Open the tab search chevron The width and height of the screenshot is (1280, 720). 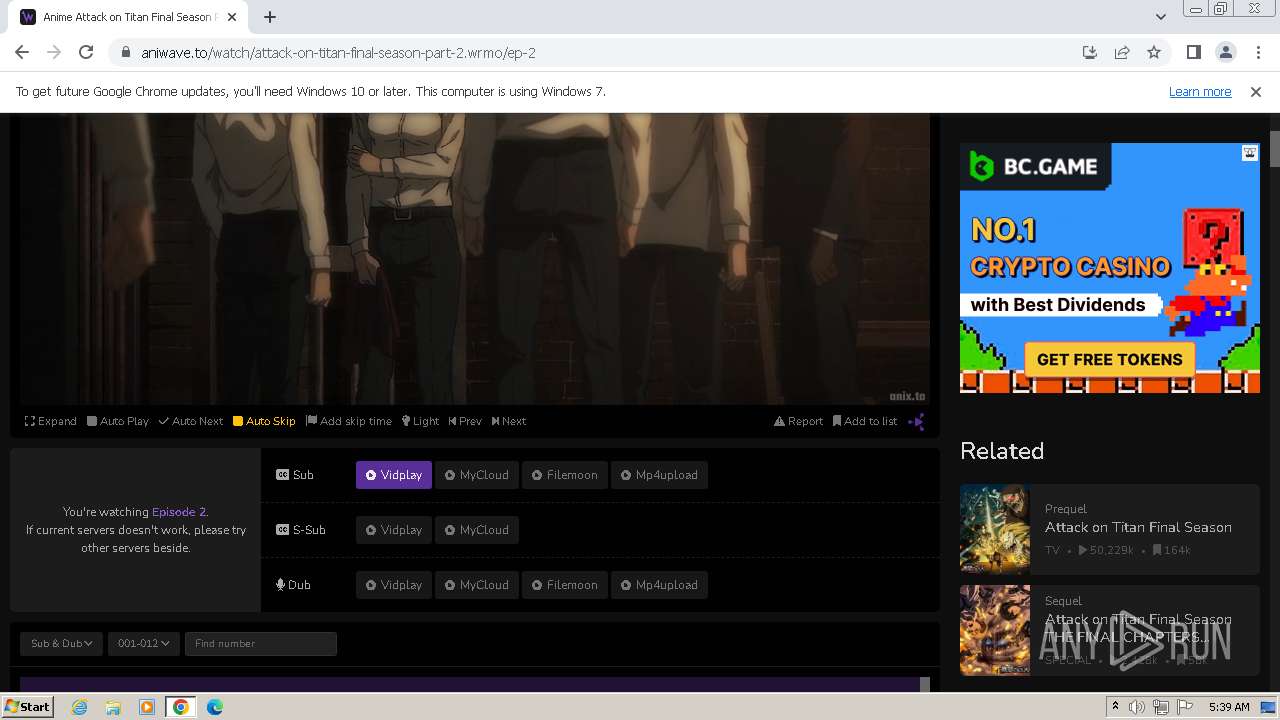pos(1160,17)
